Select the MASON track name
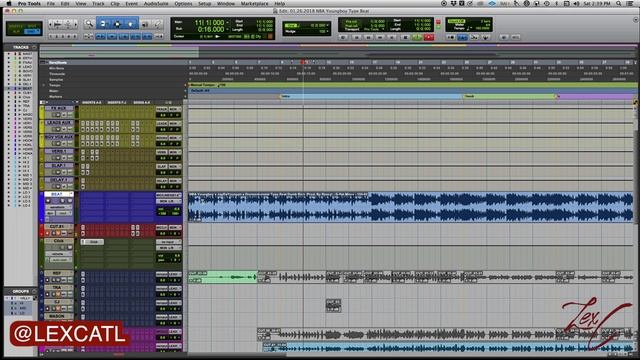The width and height of the screenshot is (640, 360). 57,316
